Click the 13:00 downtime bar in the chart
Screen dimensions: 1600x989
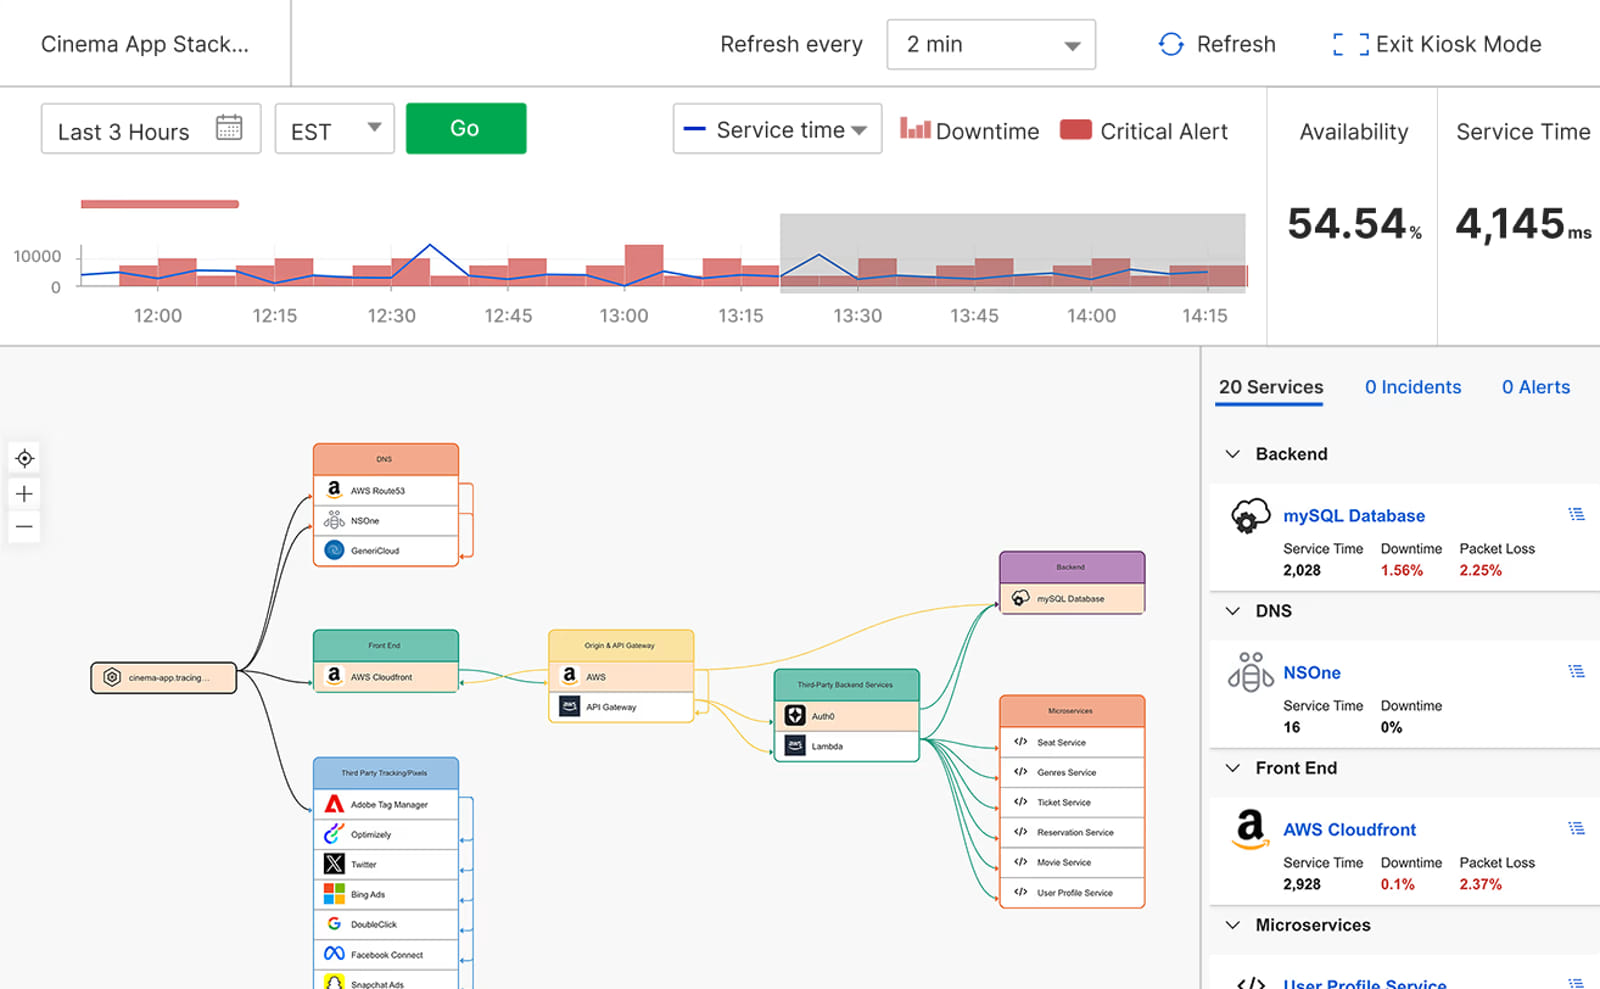coord(644,265)
